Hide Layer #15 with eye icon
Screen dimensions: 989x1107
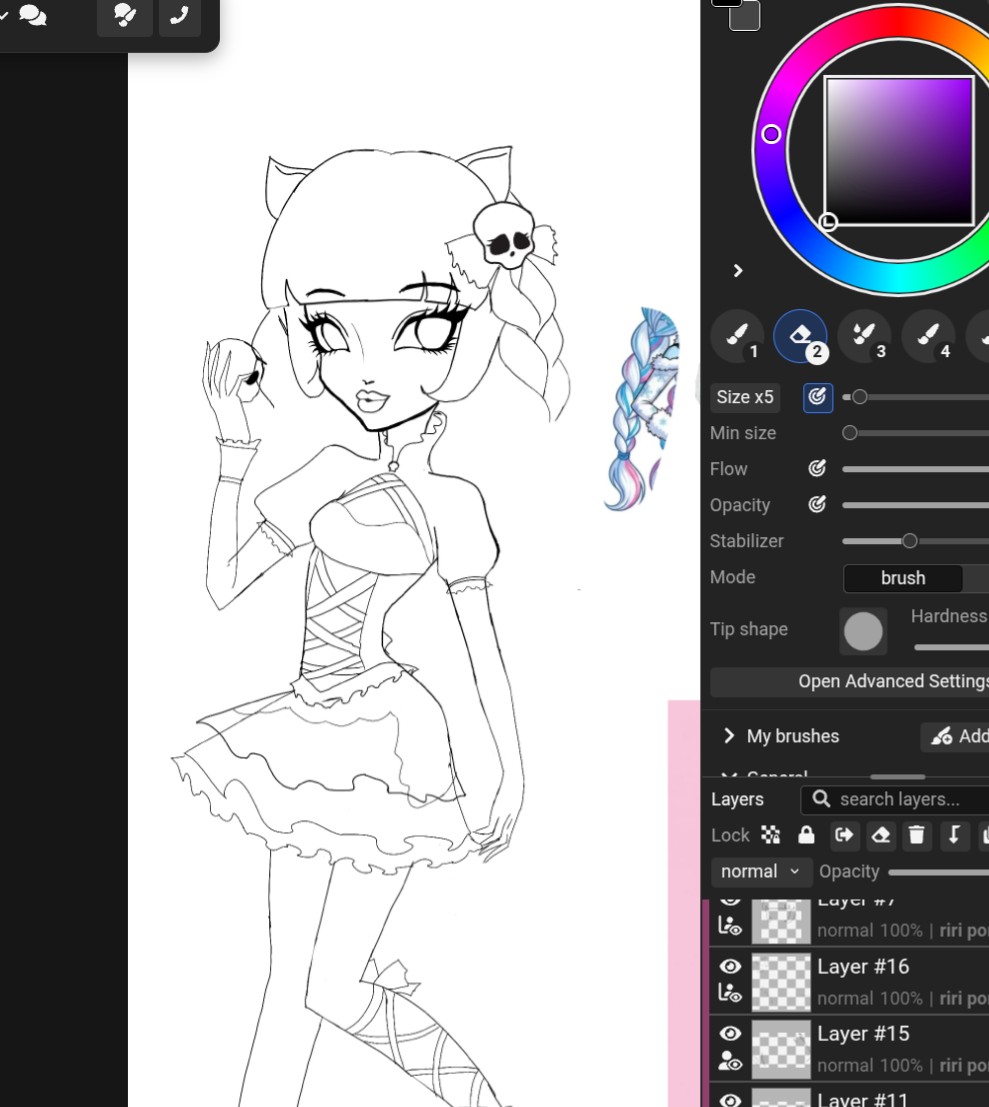(x=730, y=1034)
